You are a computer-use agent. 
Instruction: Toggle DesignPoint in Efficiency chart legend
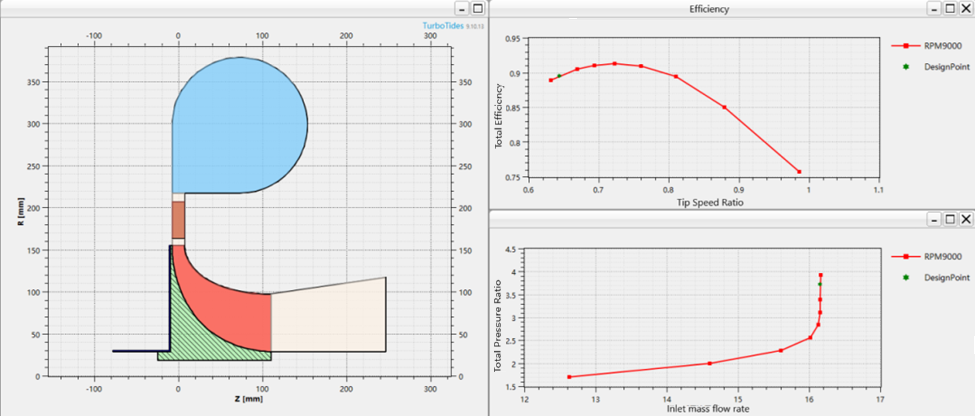click(937, 64)
